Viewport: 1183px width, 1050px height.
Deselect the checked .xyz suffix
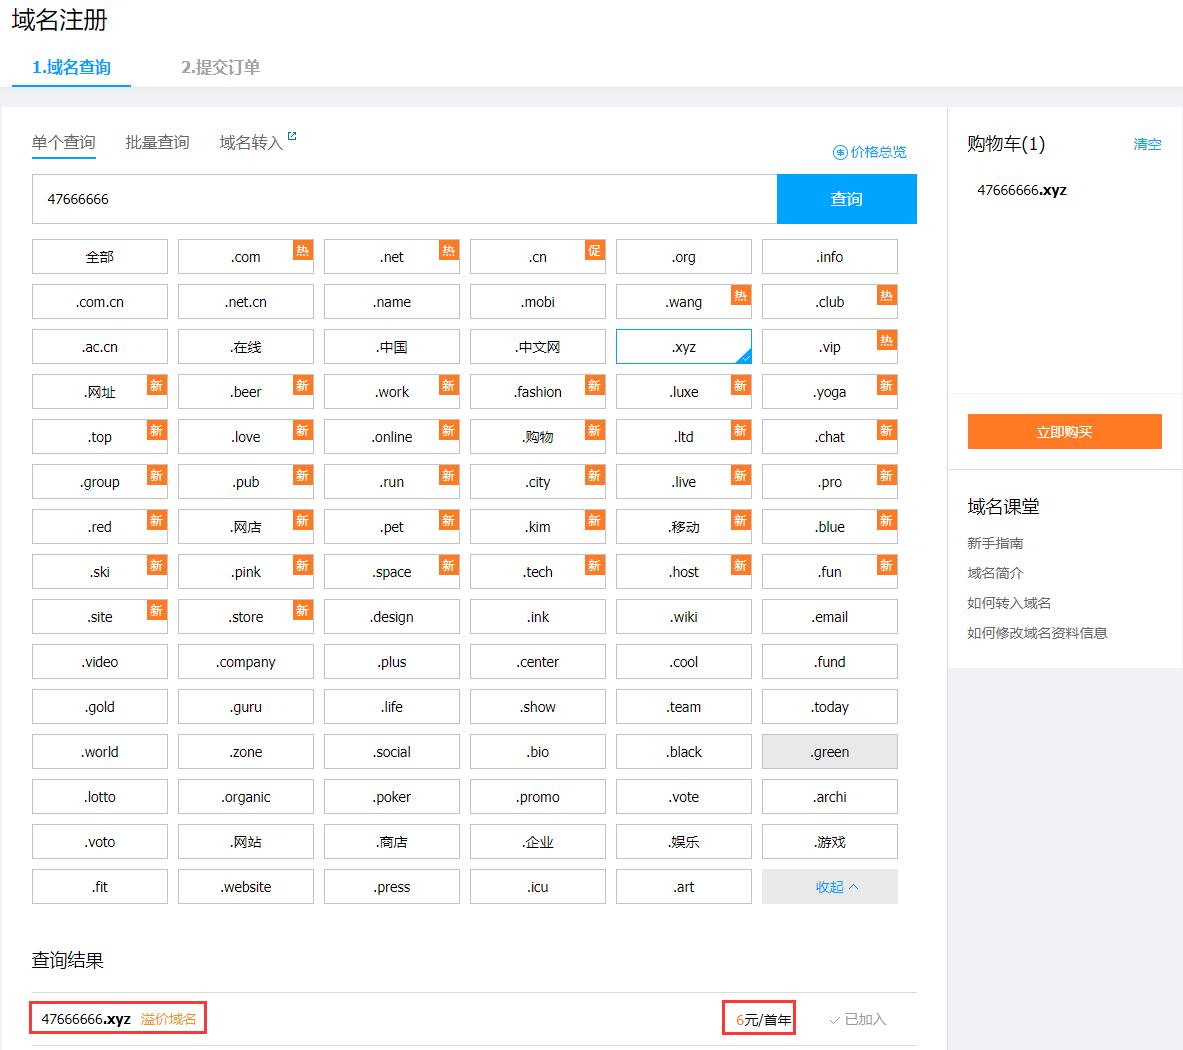click(684, 347)
